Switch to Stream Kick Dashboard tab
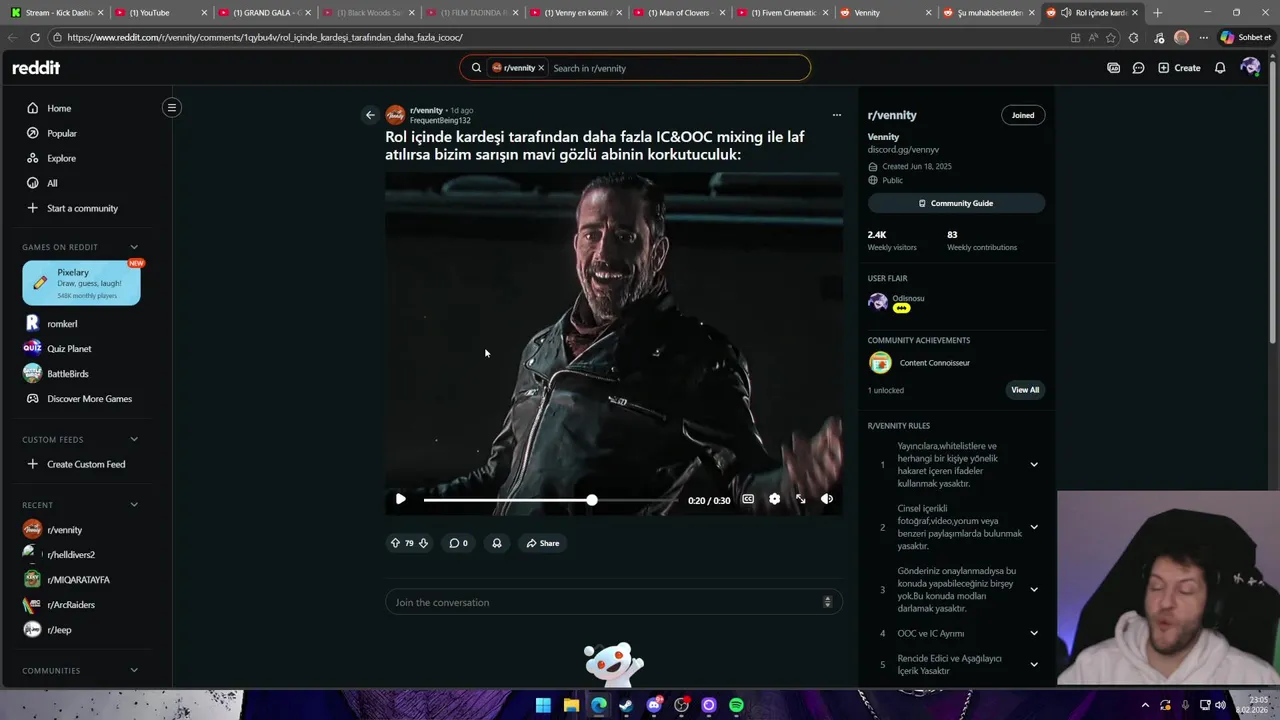 click(x=55, y=12)
